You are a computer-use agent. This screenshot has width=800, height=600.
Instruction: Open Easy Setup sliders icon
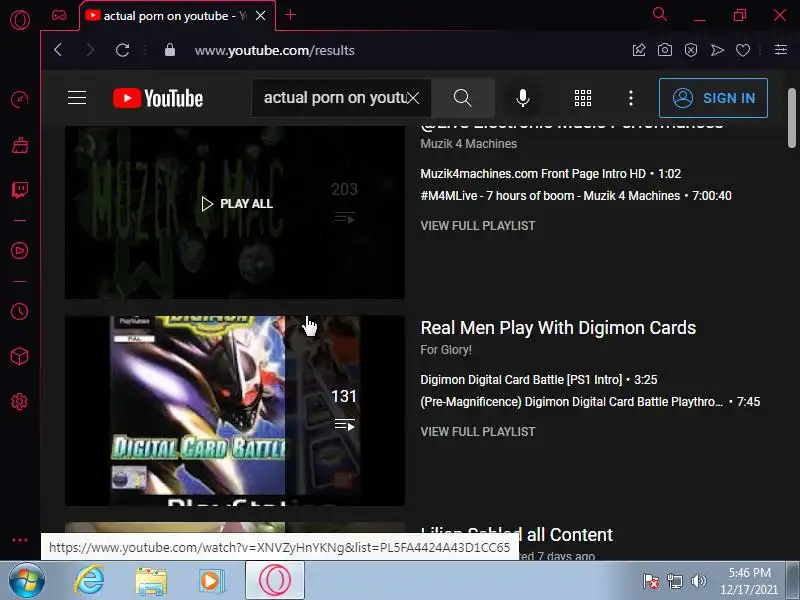tap(781, 49)
